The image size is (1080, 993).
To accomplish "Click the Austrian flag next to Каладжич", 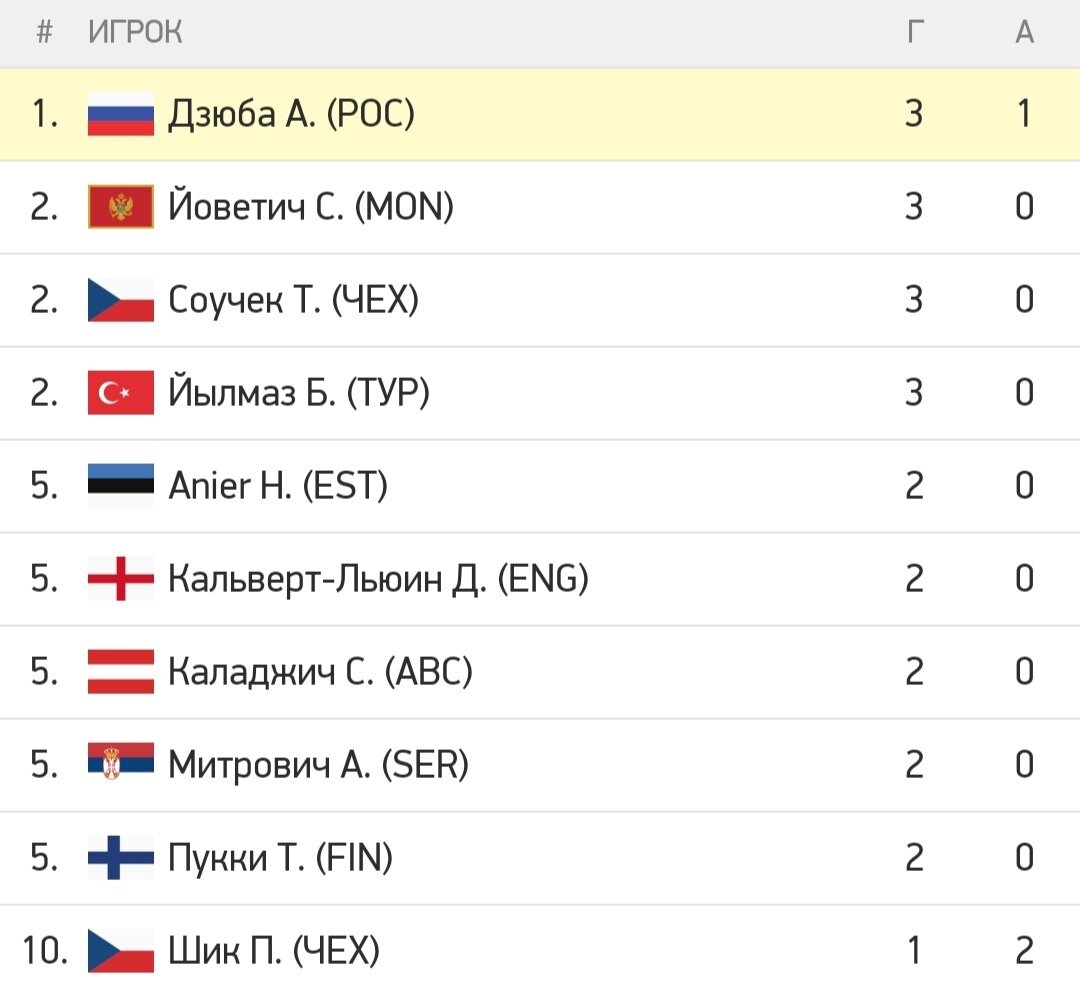I will [x=121, y=671].
